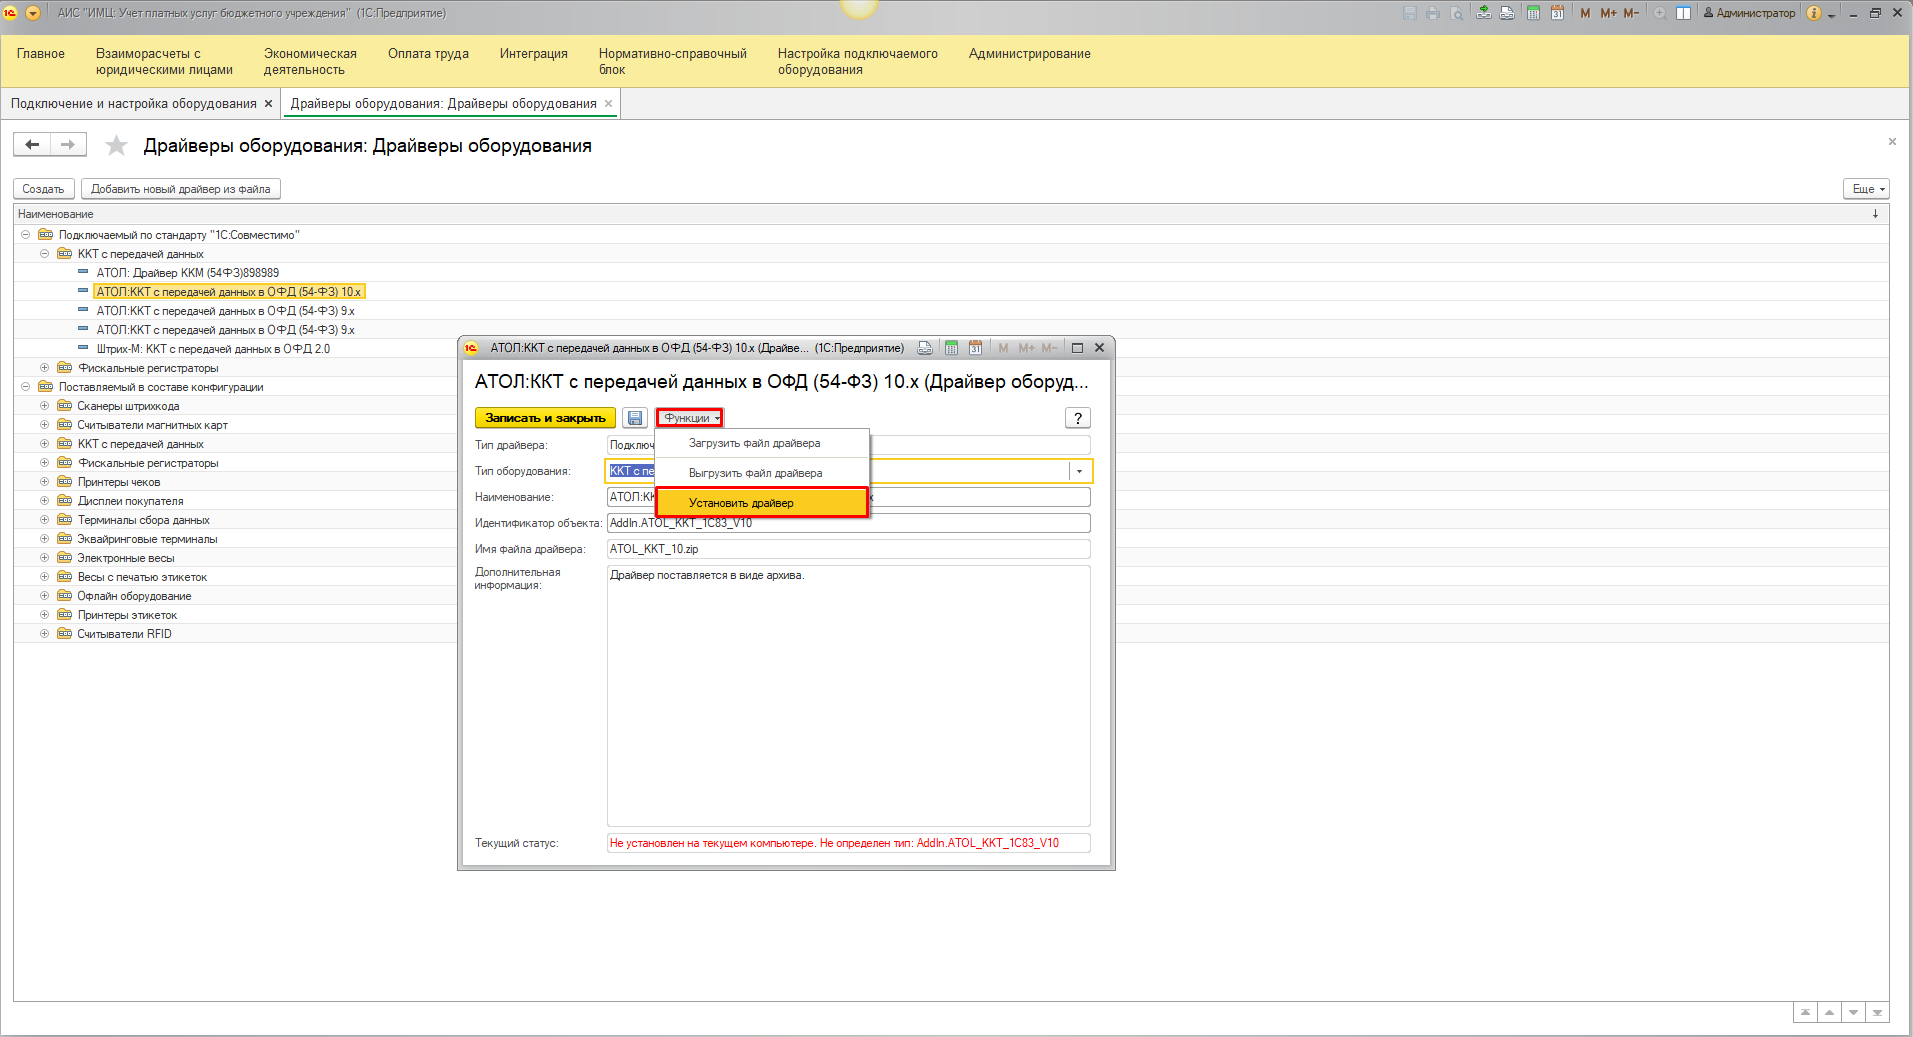Viewport: 1913px width, 1037px height.
Task: Click the 'Имя файла драйвера' input field
Action: coord(848,549)
